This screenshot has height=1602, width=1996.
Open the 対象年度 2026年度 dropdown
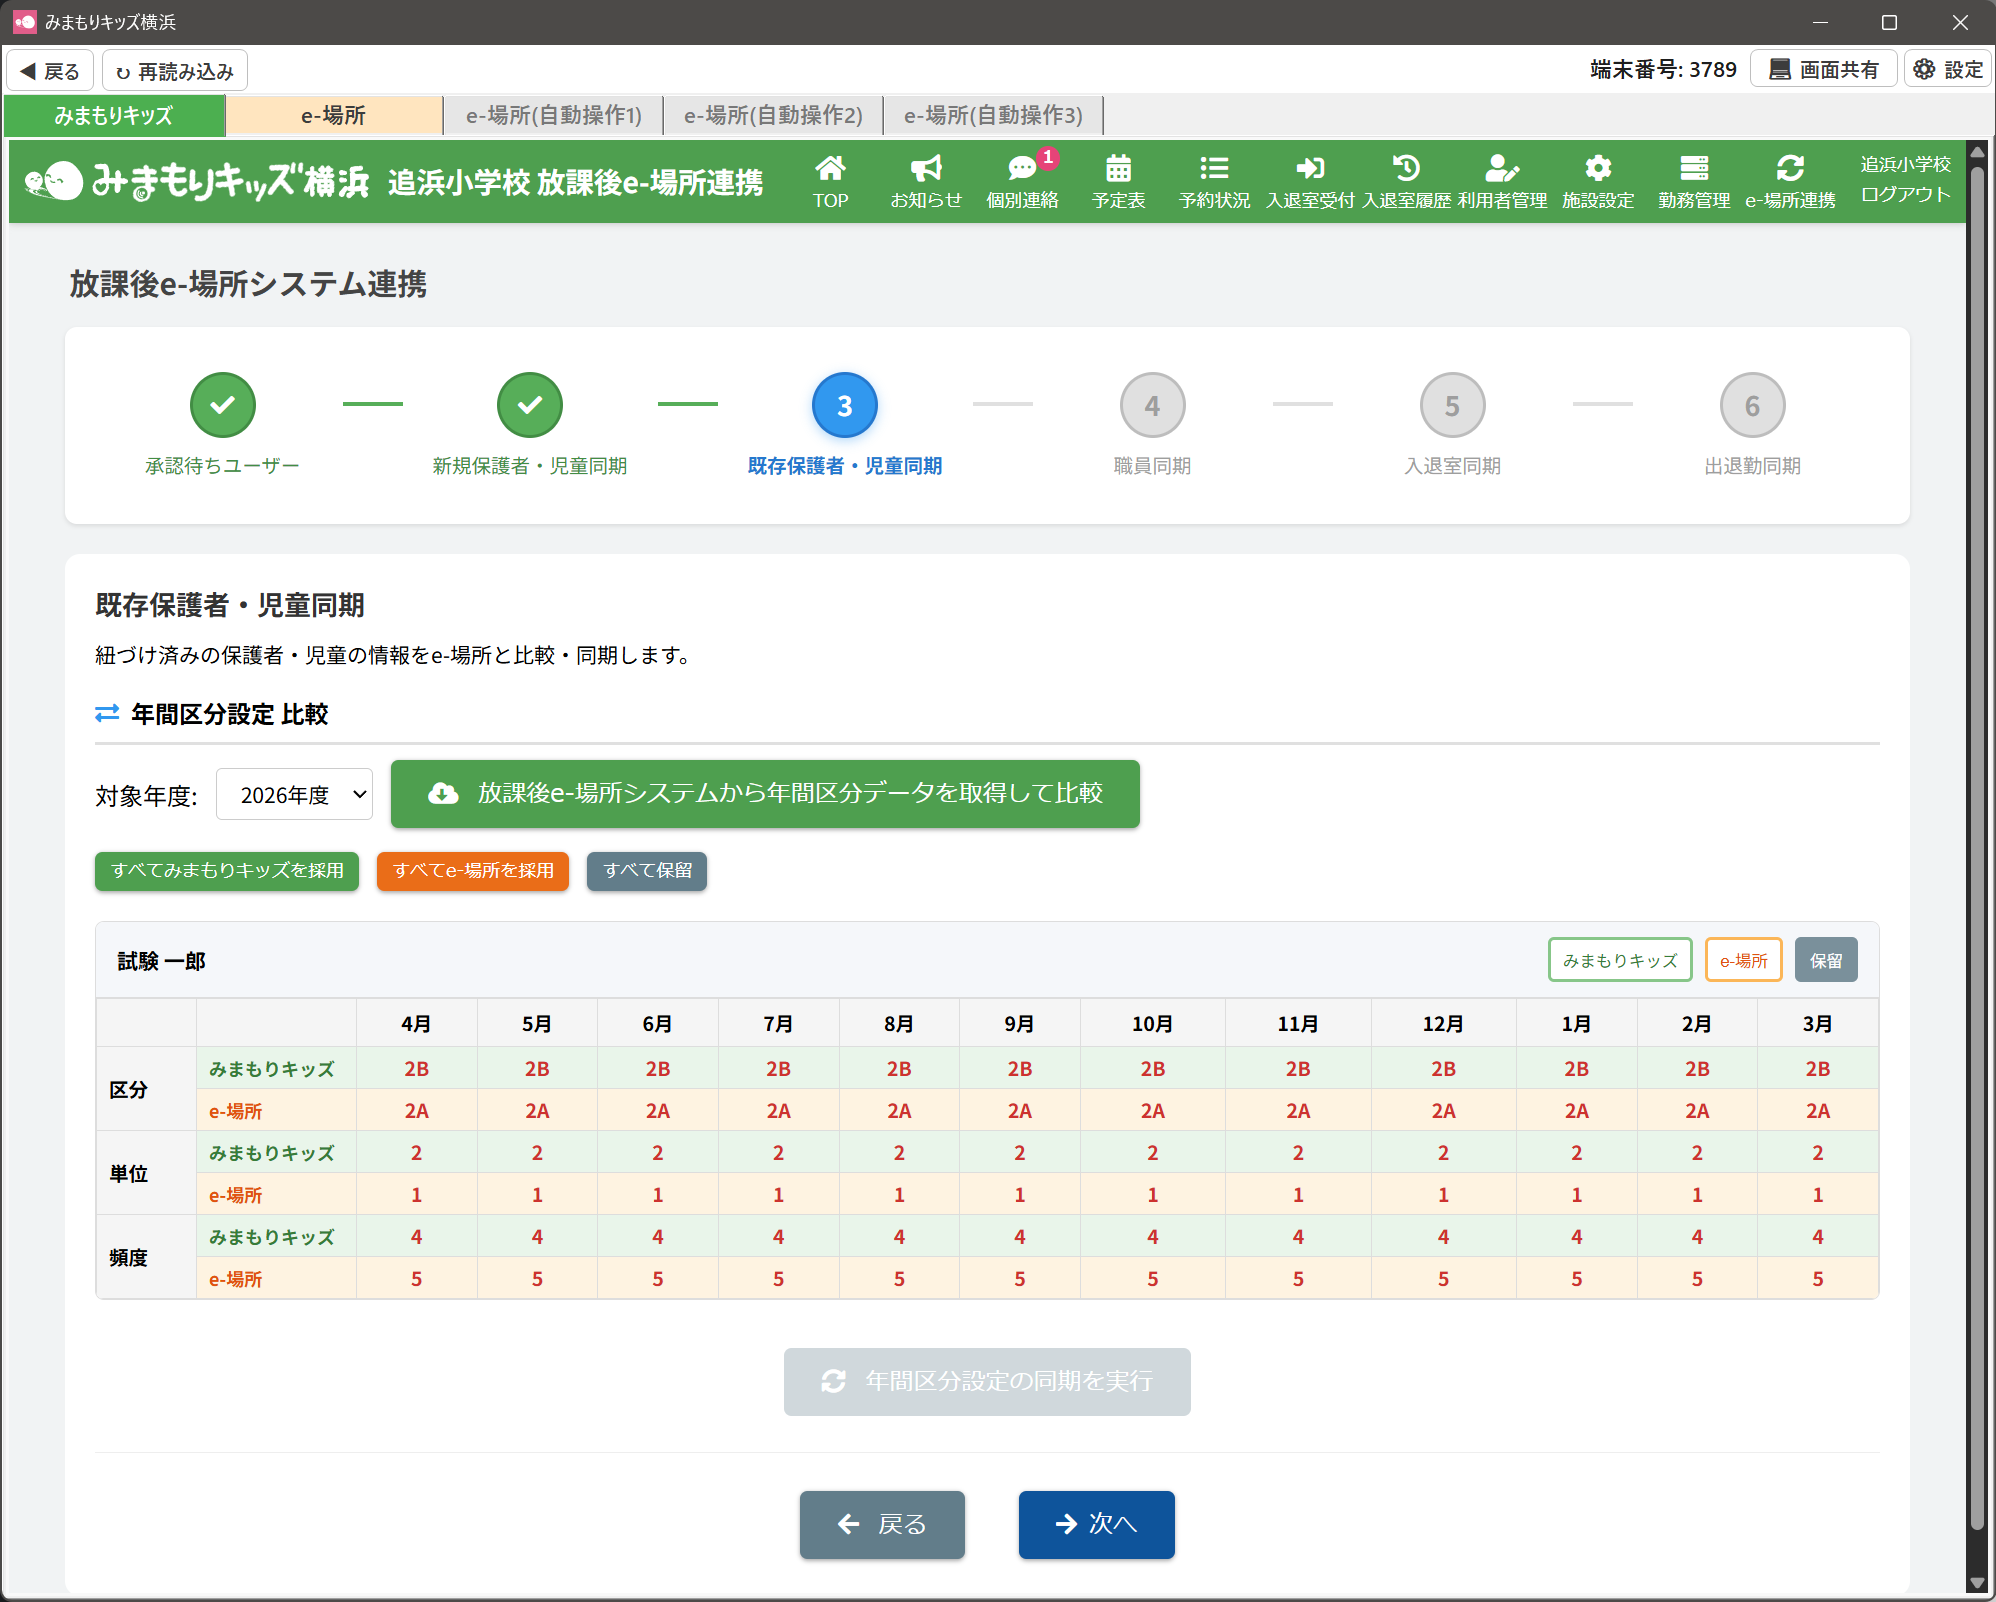pyautogui.click(x=295, y=795)
